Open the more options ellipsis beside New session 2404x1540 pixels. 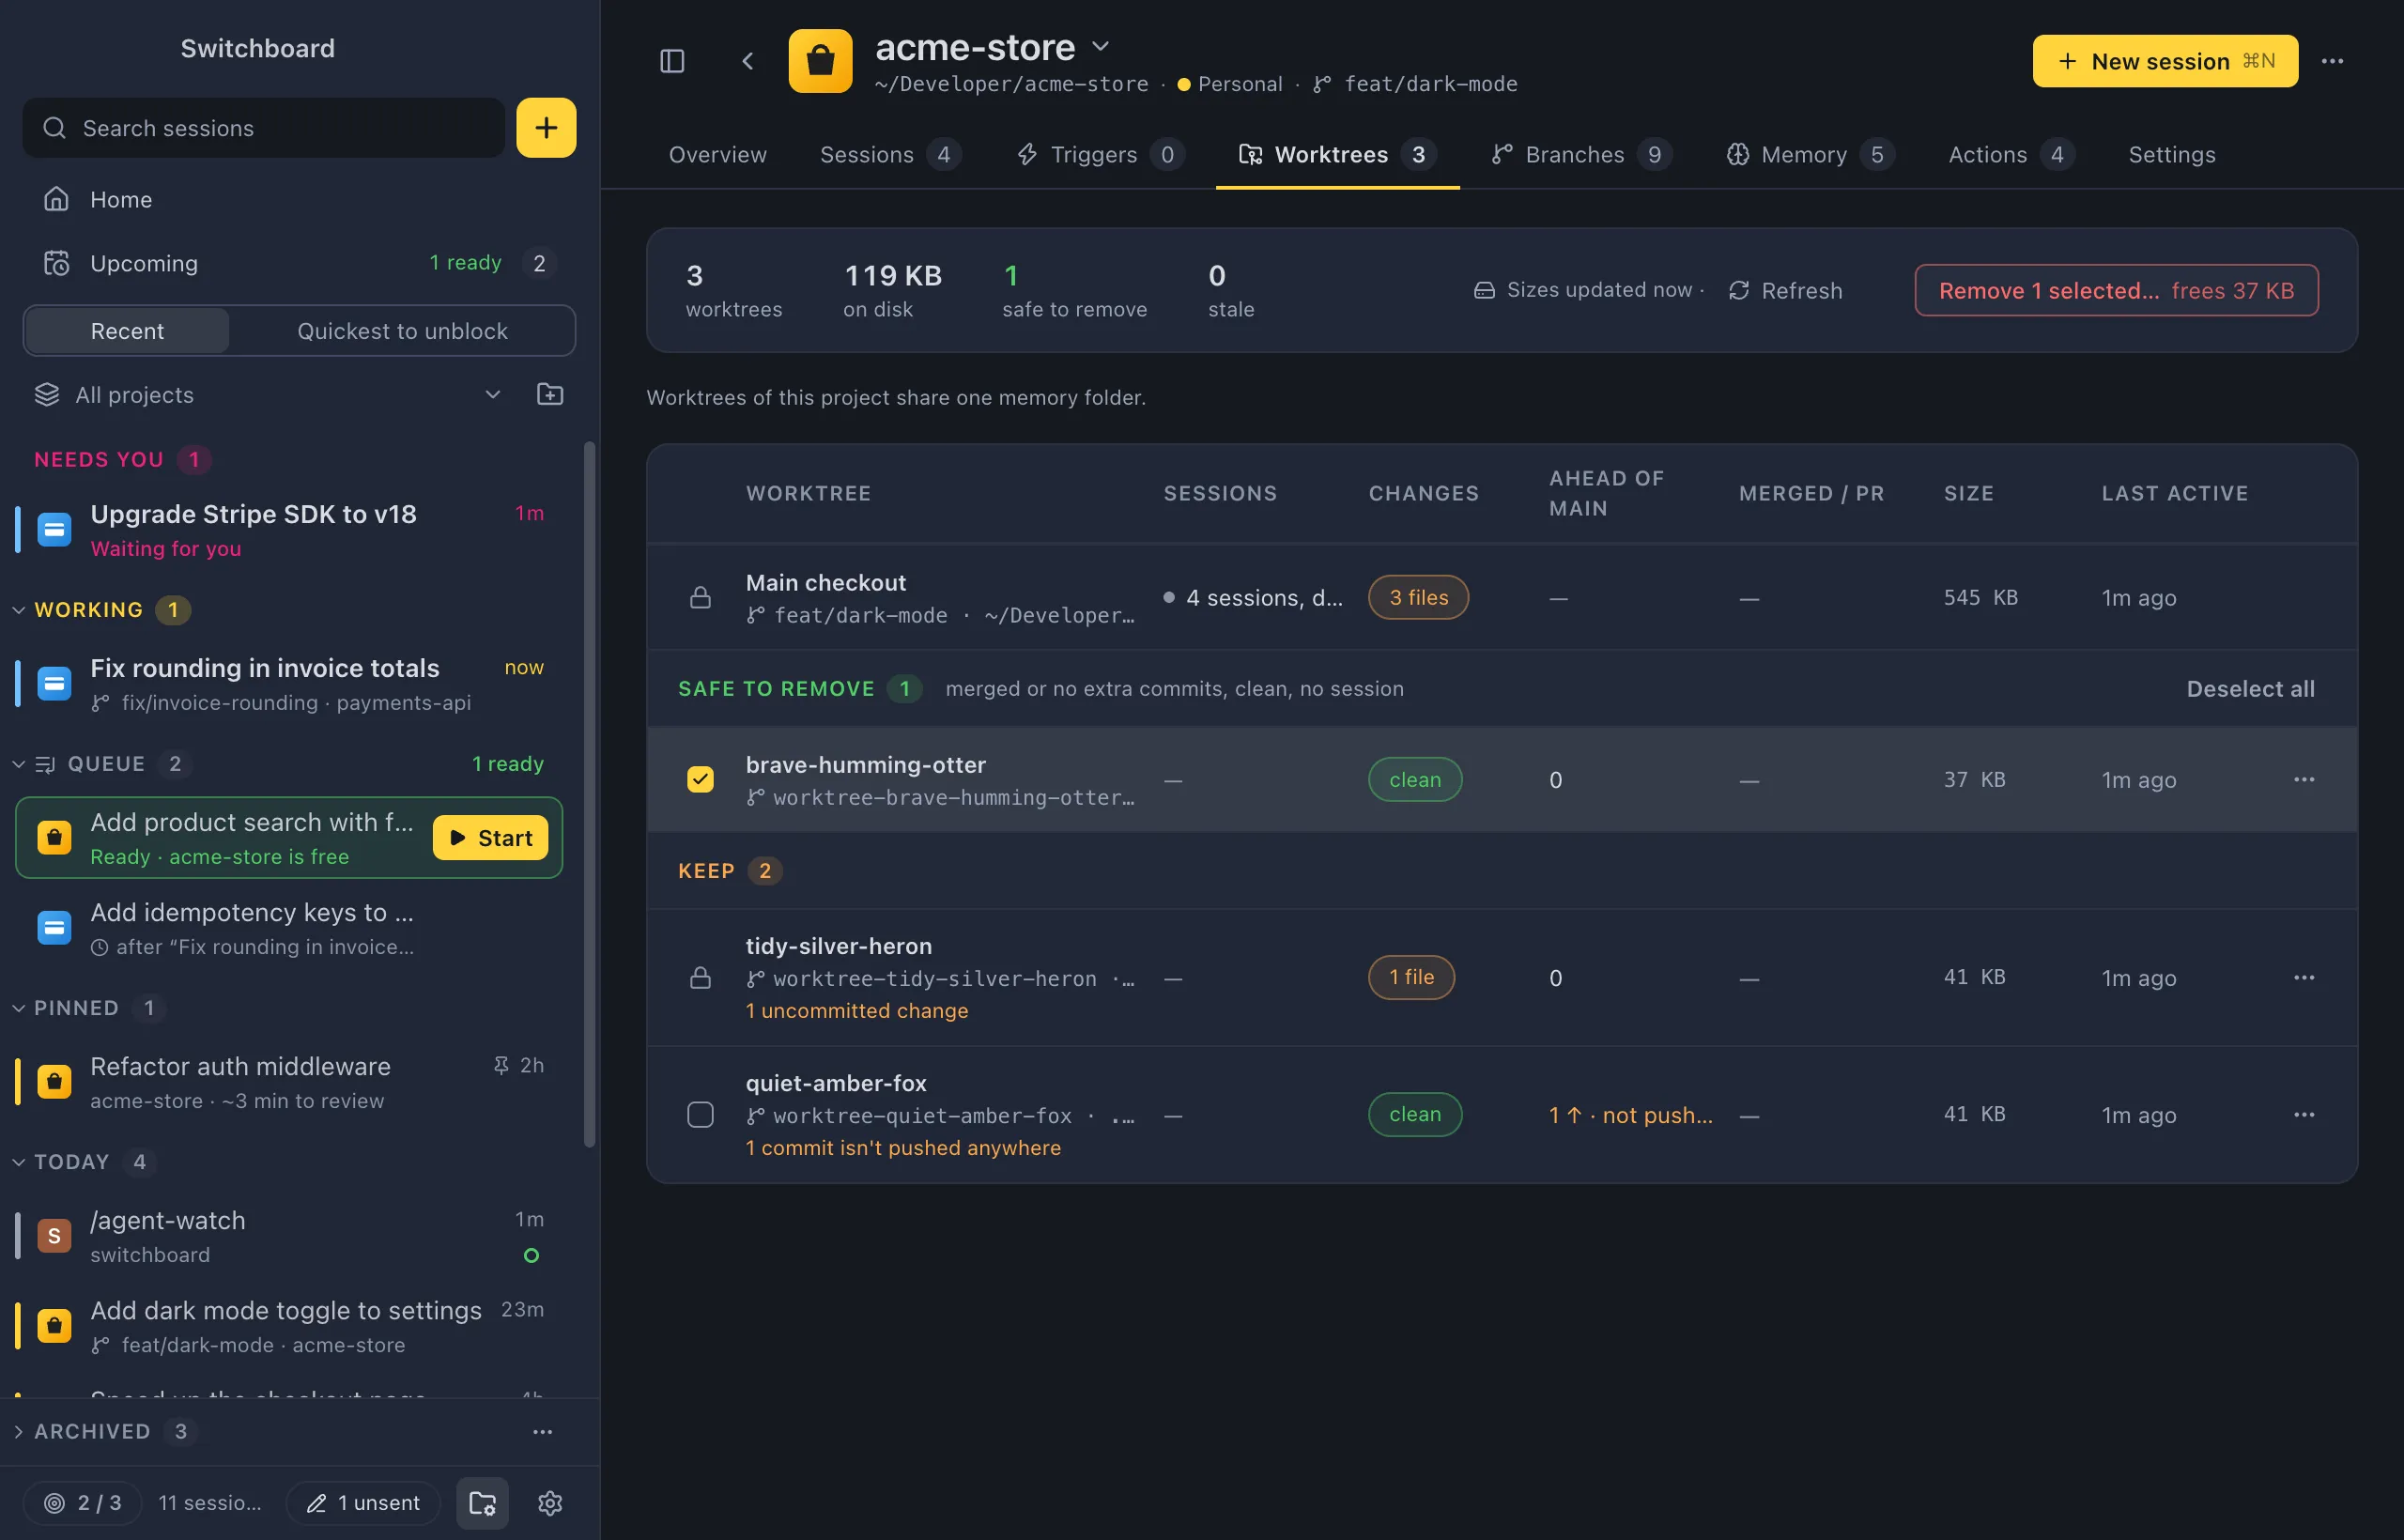tap(2332, 61)
